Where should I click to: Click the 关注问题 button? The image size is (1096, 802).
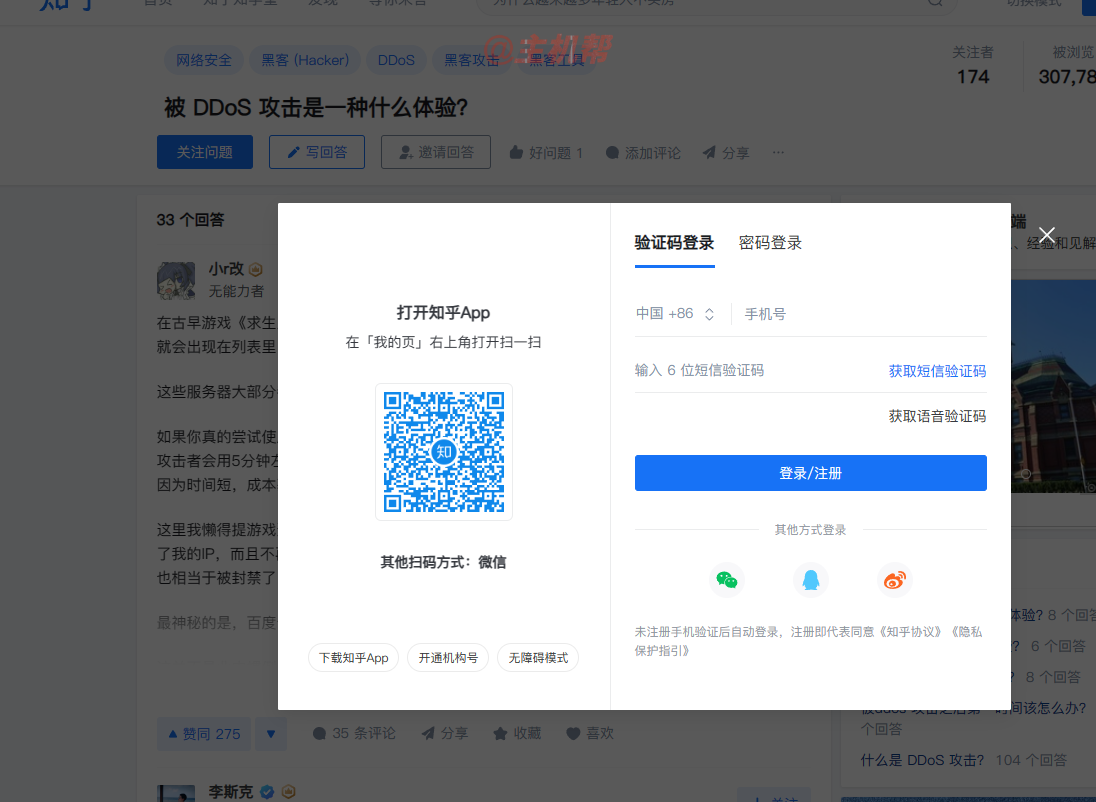pyautogui.click(x=205, y=152)
